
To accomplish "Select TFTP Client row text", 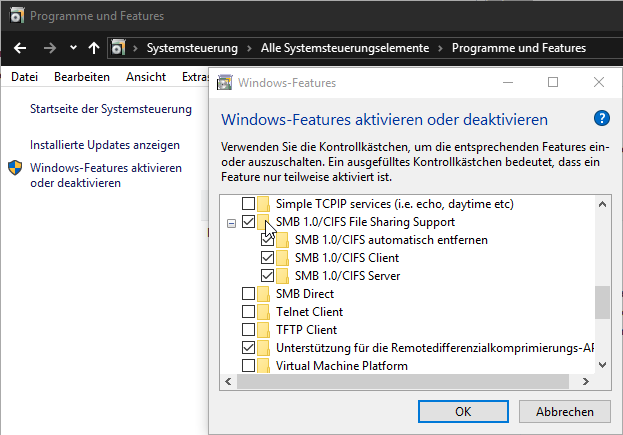I will (x=306, y=329).
